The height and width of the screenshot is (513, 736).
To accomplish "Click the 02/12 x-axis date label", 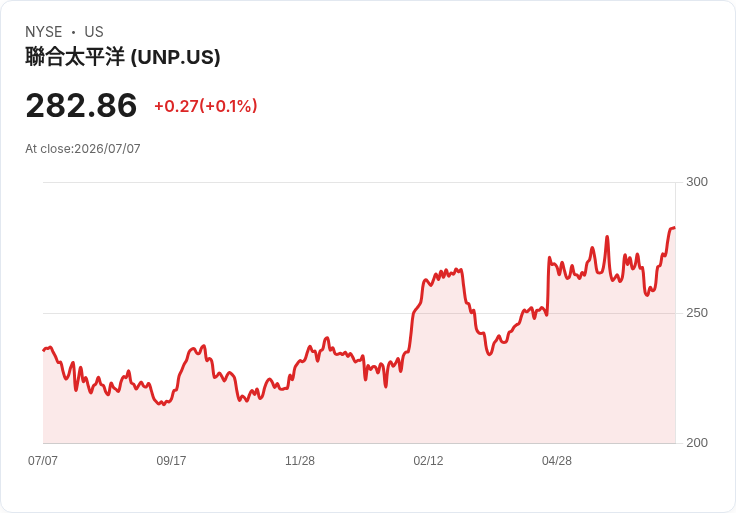I will coord(428,460).
